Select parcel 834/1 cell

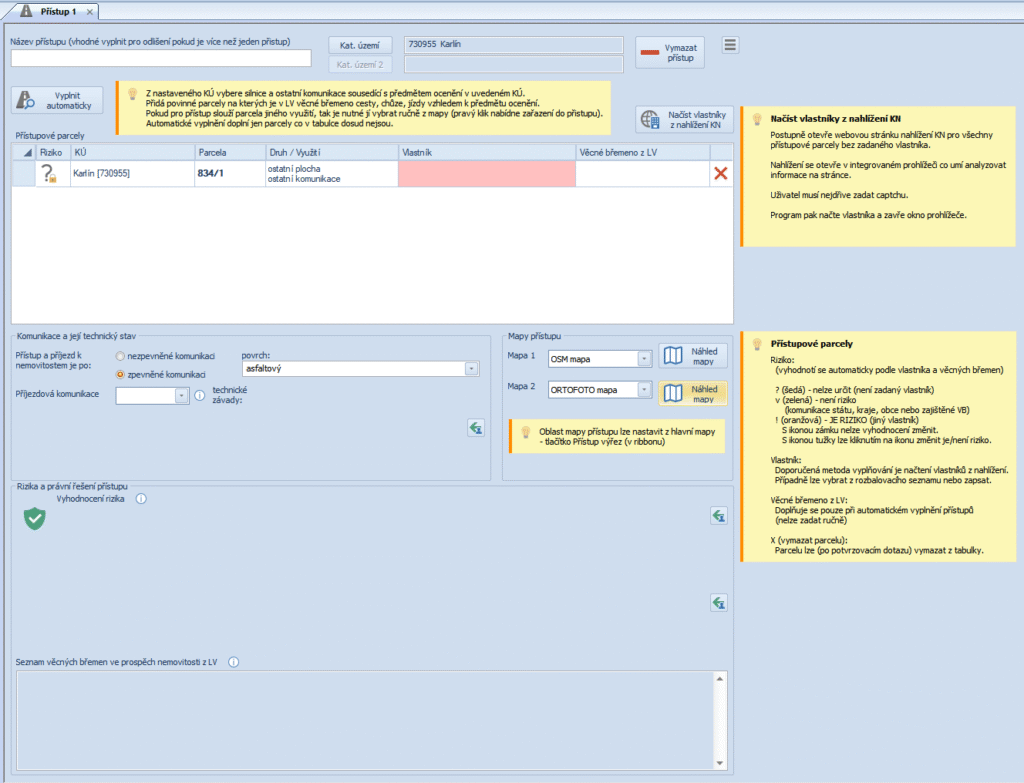coord(230,174)
